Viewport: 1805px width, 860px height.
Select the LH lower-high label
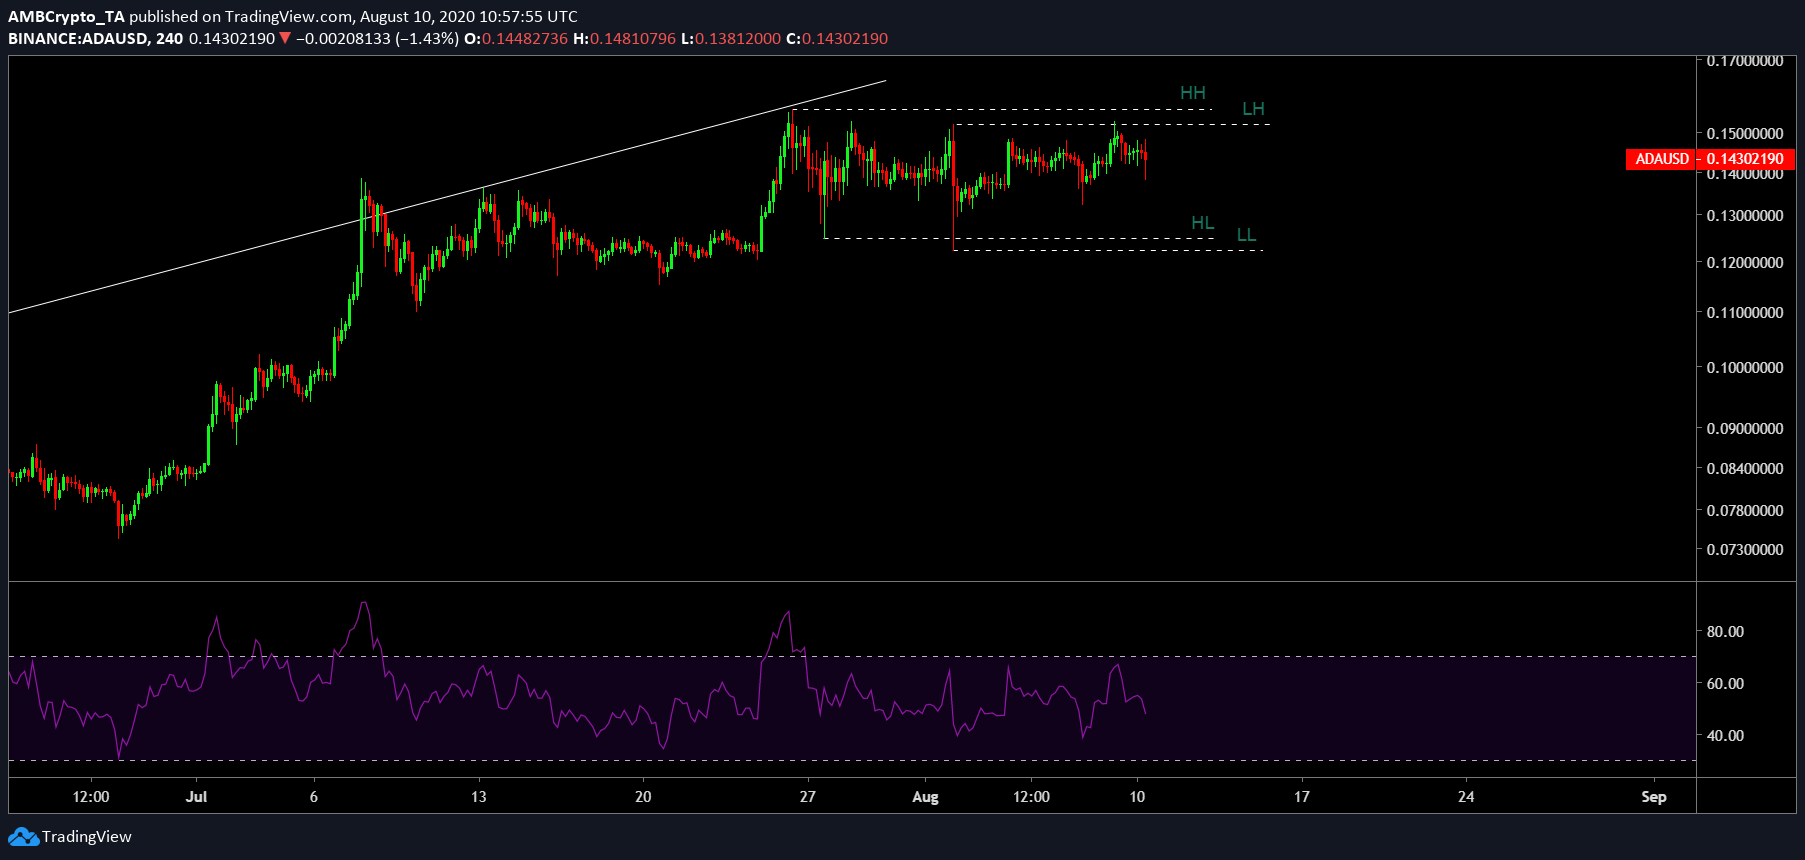[1253, 109]
